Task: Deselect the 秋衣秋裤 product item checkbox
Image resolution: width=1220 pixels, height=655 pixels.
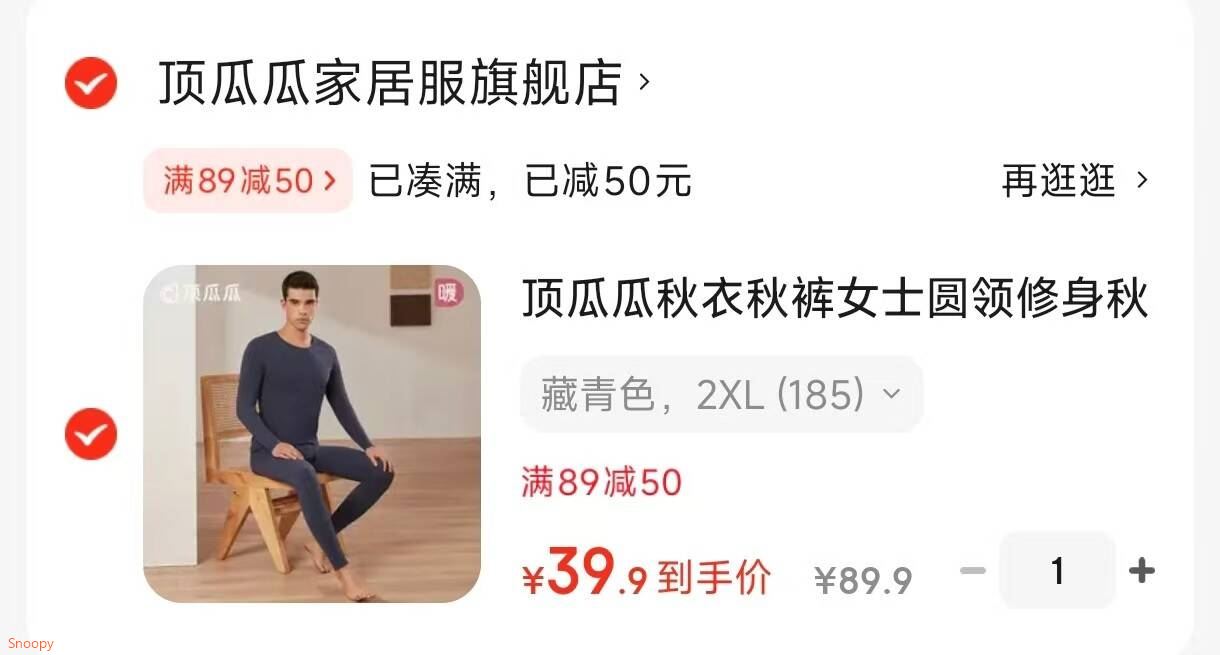Action: click(x=91, y=434)
